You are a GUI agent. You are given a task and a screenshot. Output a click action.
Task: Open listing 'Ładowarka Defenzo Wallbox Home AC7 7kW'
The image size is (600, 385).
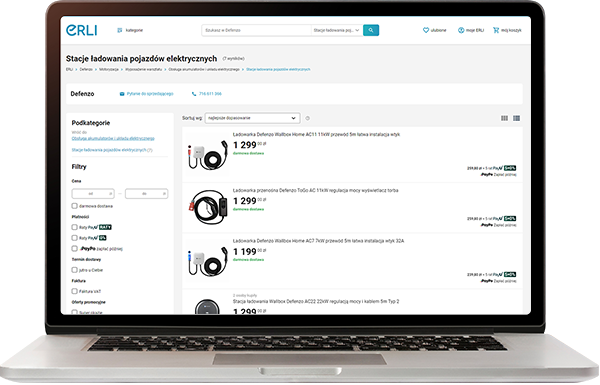click(x=318, y=241)
